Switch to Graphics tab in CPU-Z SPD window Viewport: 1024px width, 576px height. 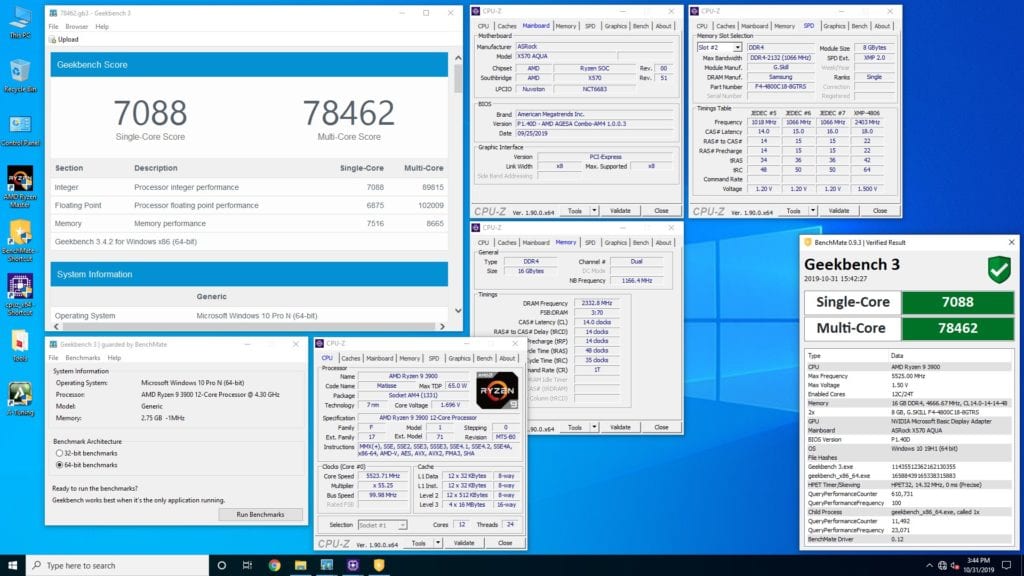click(834, 26)
